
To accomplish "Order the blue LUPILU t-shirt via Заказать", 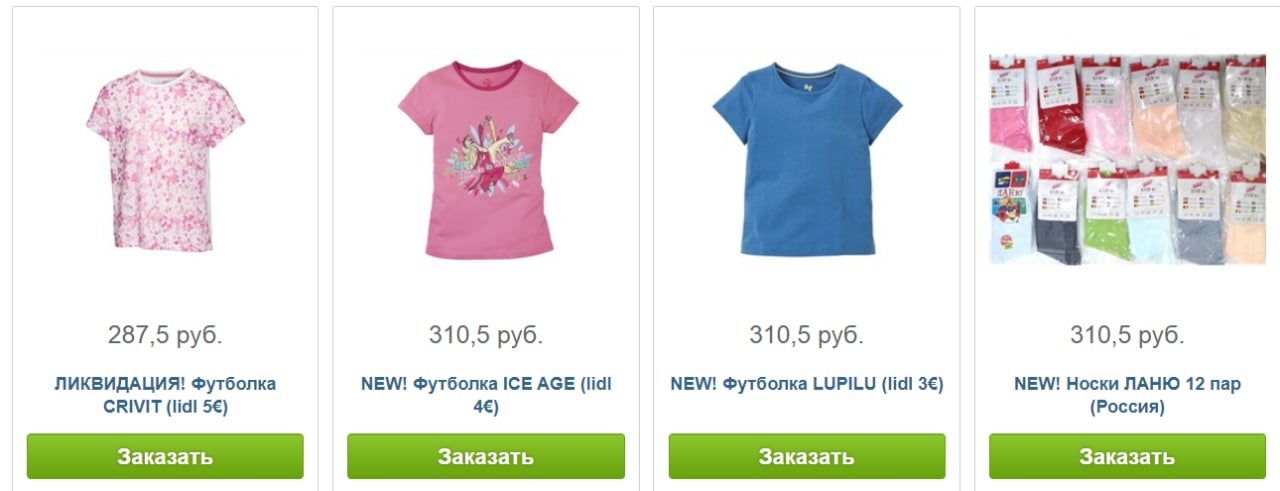I will pyautogui.click(x=807, y=456).
